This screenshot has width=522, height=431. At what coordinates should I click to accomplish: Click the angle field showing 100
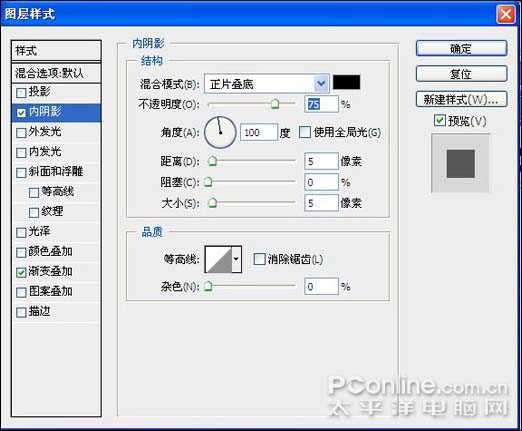[259, 132]
